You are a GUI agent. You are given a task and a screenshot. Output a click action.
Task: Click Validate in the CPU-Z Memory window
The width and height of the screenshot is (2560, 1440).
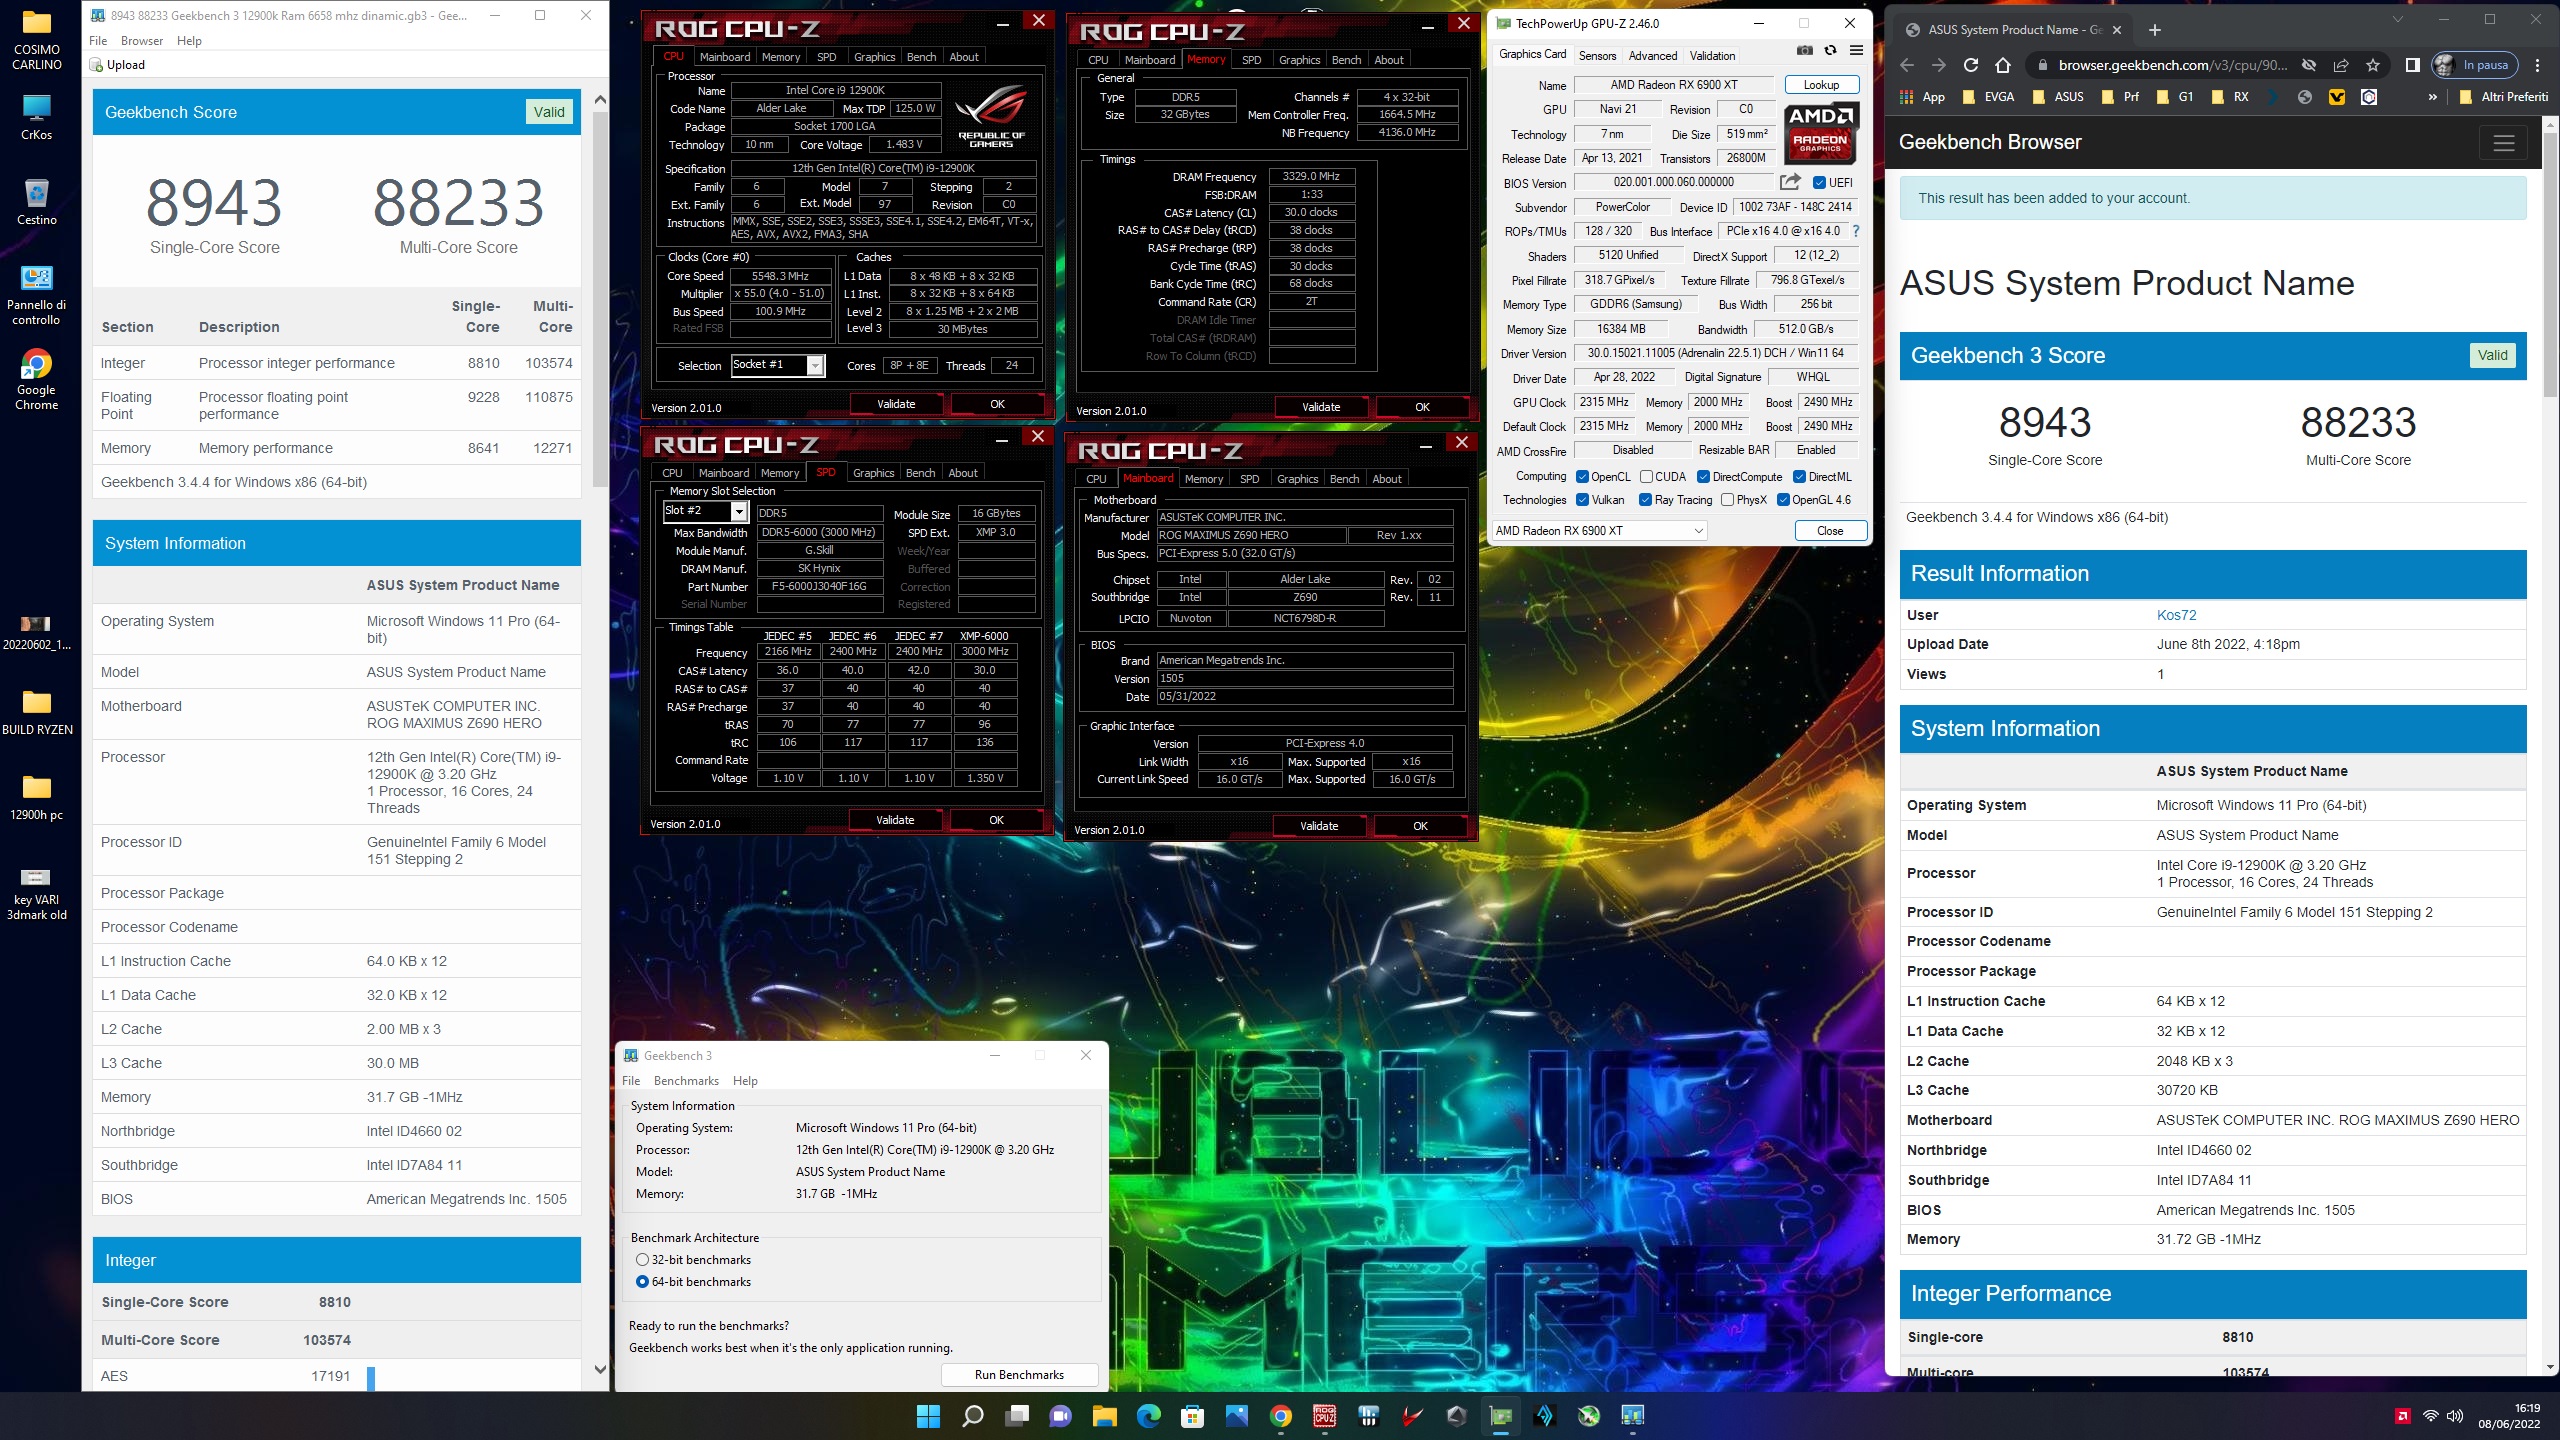[x=1321, y=407]
